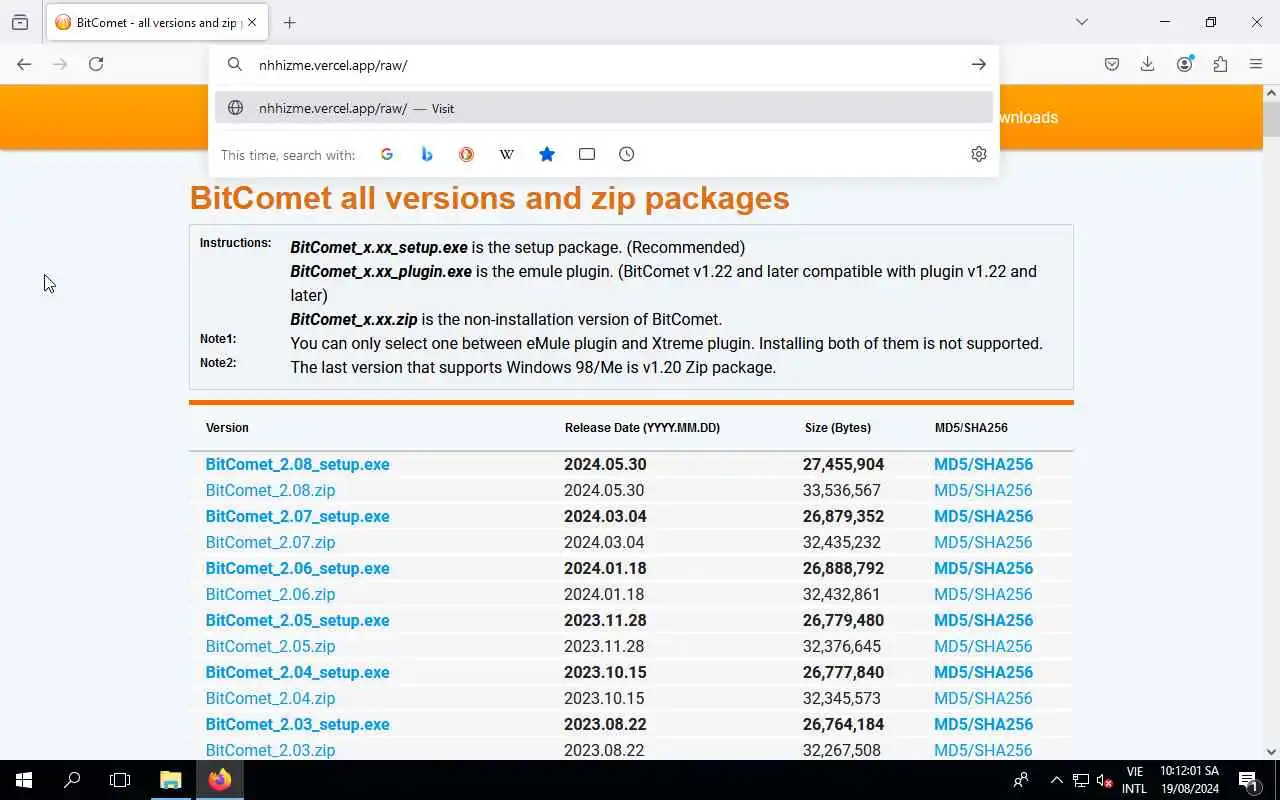Download BitComet_2.04_setup.exe

(x=297, y=672)
